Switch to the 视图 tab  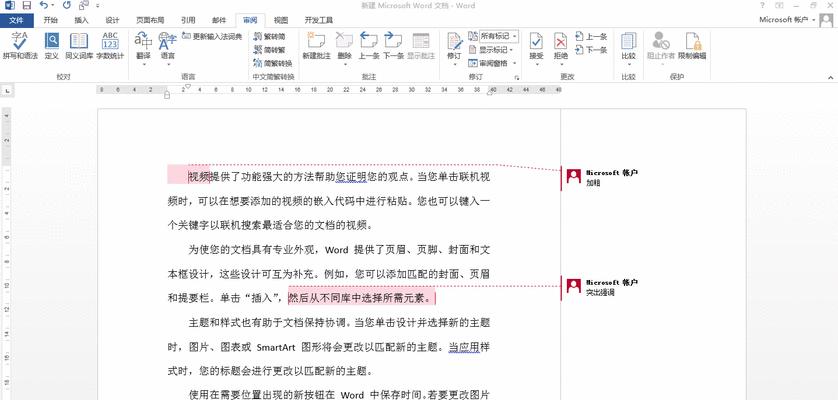[281, 20]
